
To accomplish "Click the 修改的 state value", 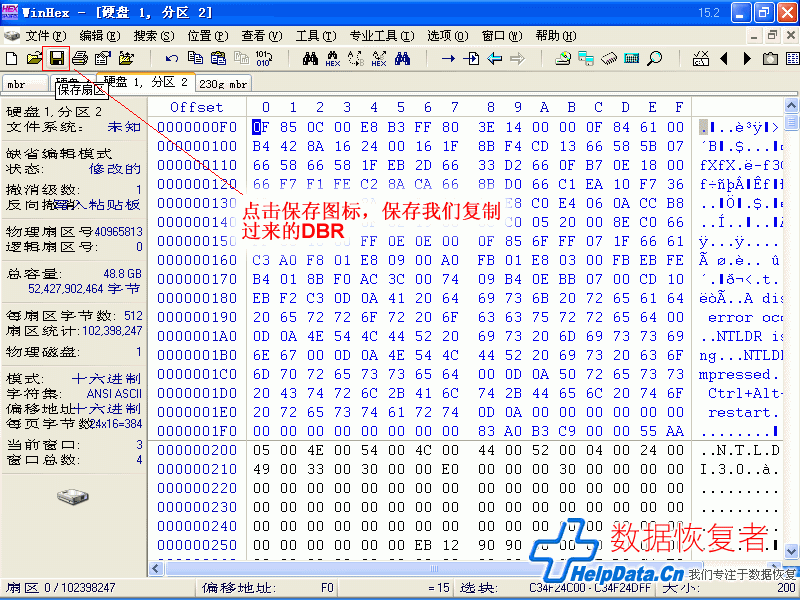I will point(115,169).
